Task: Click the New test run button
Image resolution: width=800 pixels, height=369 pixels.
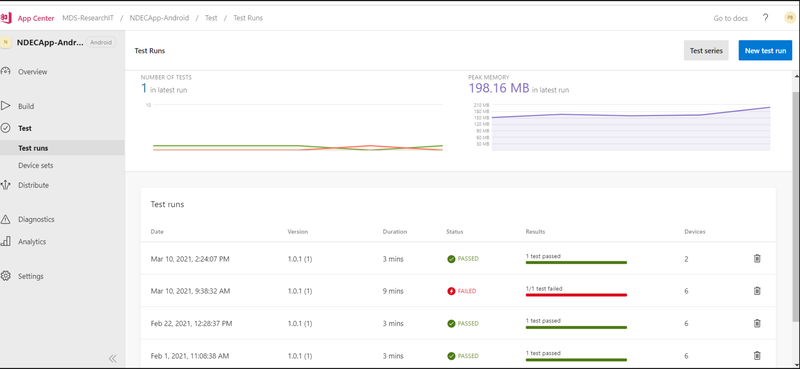Action: click(765, 51)
